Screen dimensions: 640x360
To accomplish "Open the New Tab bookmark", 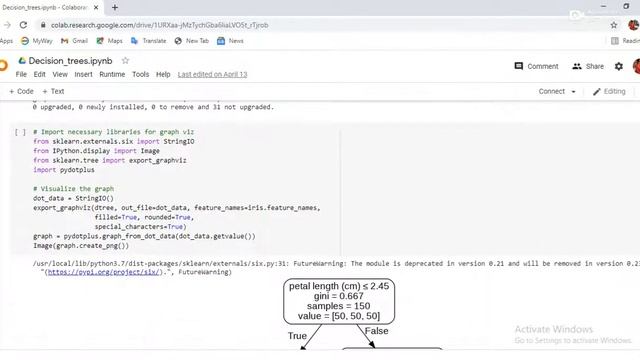I will [x=191, y=41].
